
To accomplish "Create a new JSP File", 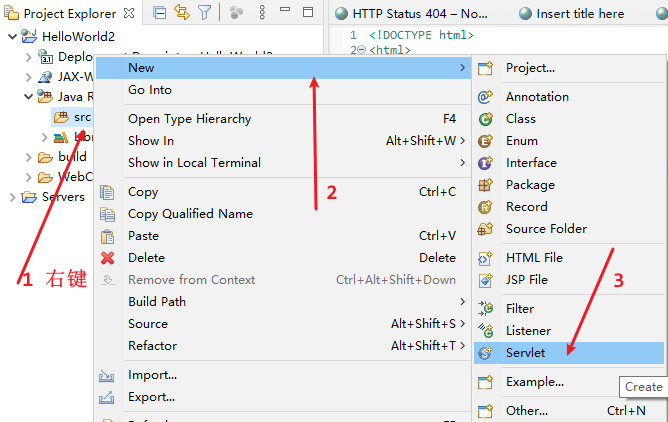I will [x=569, y=280].
